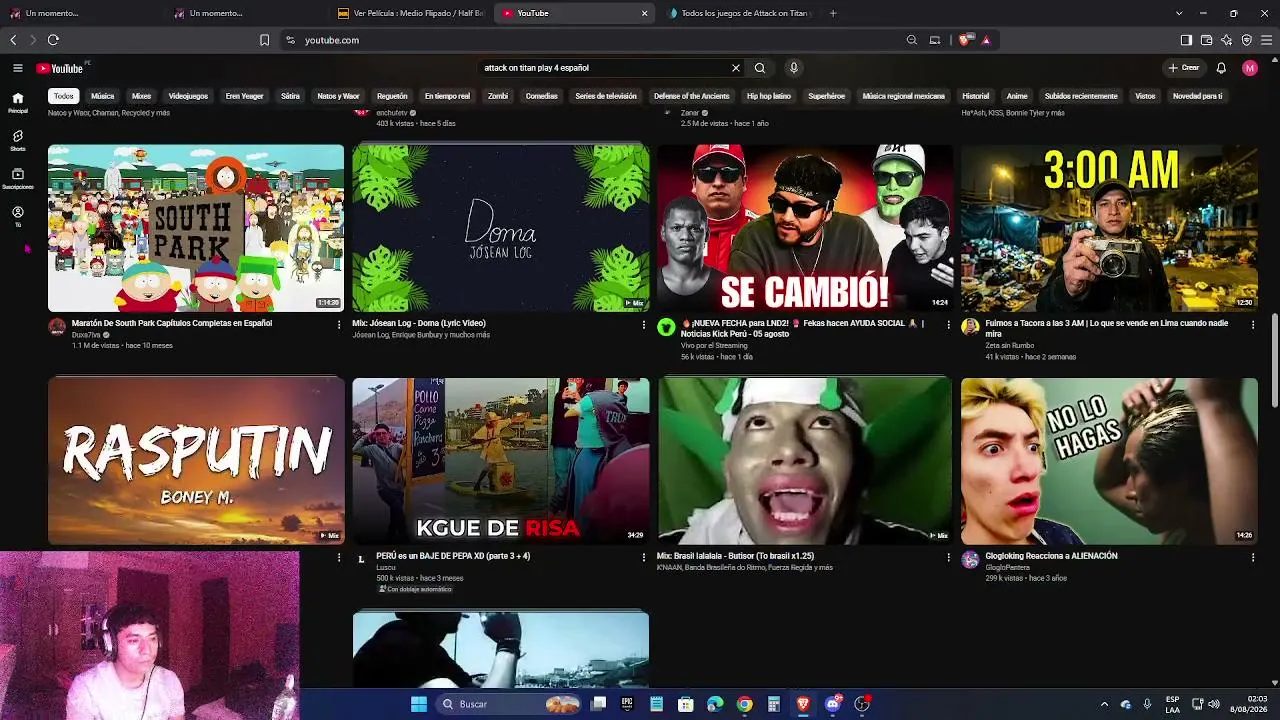1280x720 pixels.
Task: Open more options for the South Park video
Action: [x=339, y=324]
